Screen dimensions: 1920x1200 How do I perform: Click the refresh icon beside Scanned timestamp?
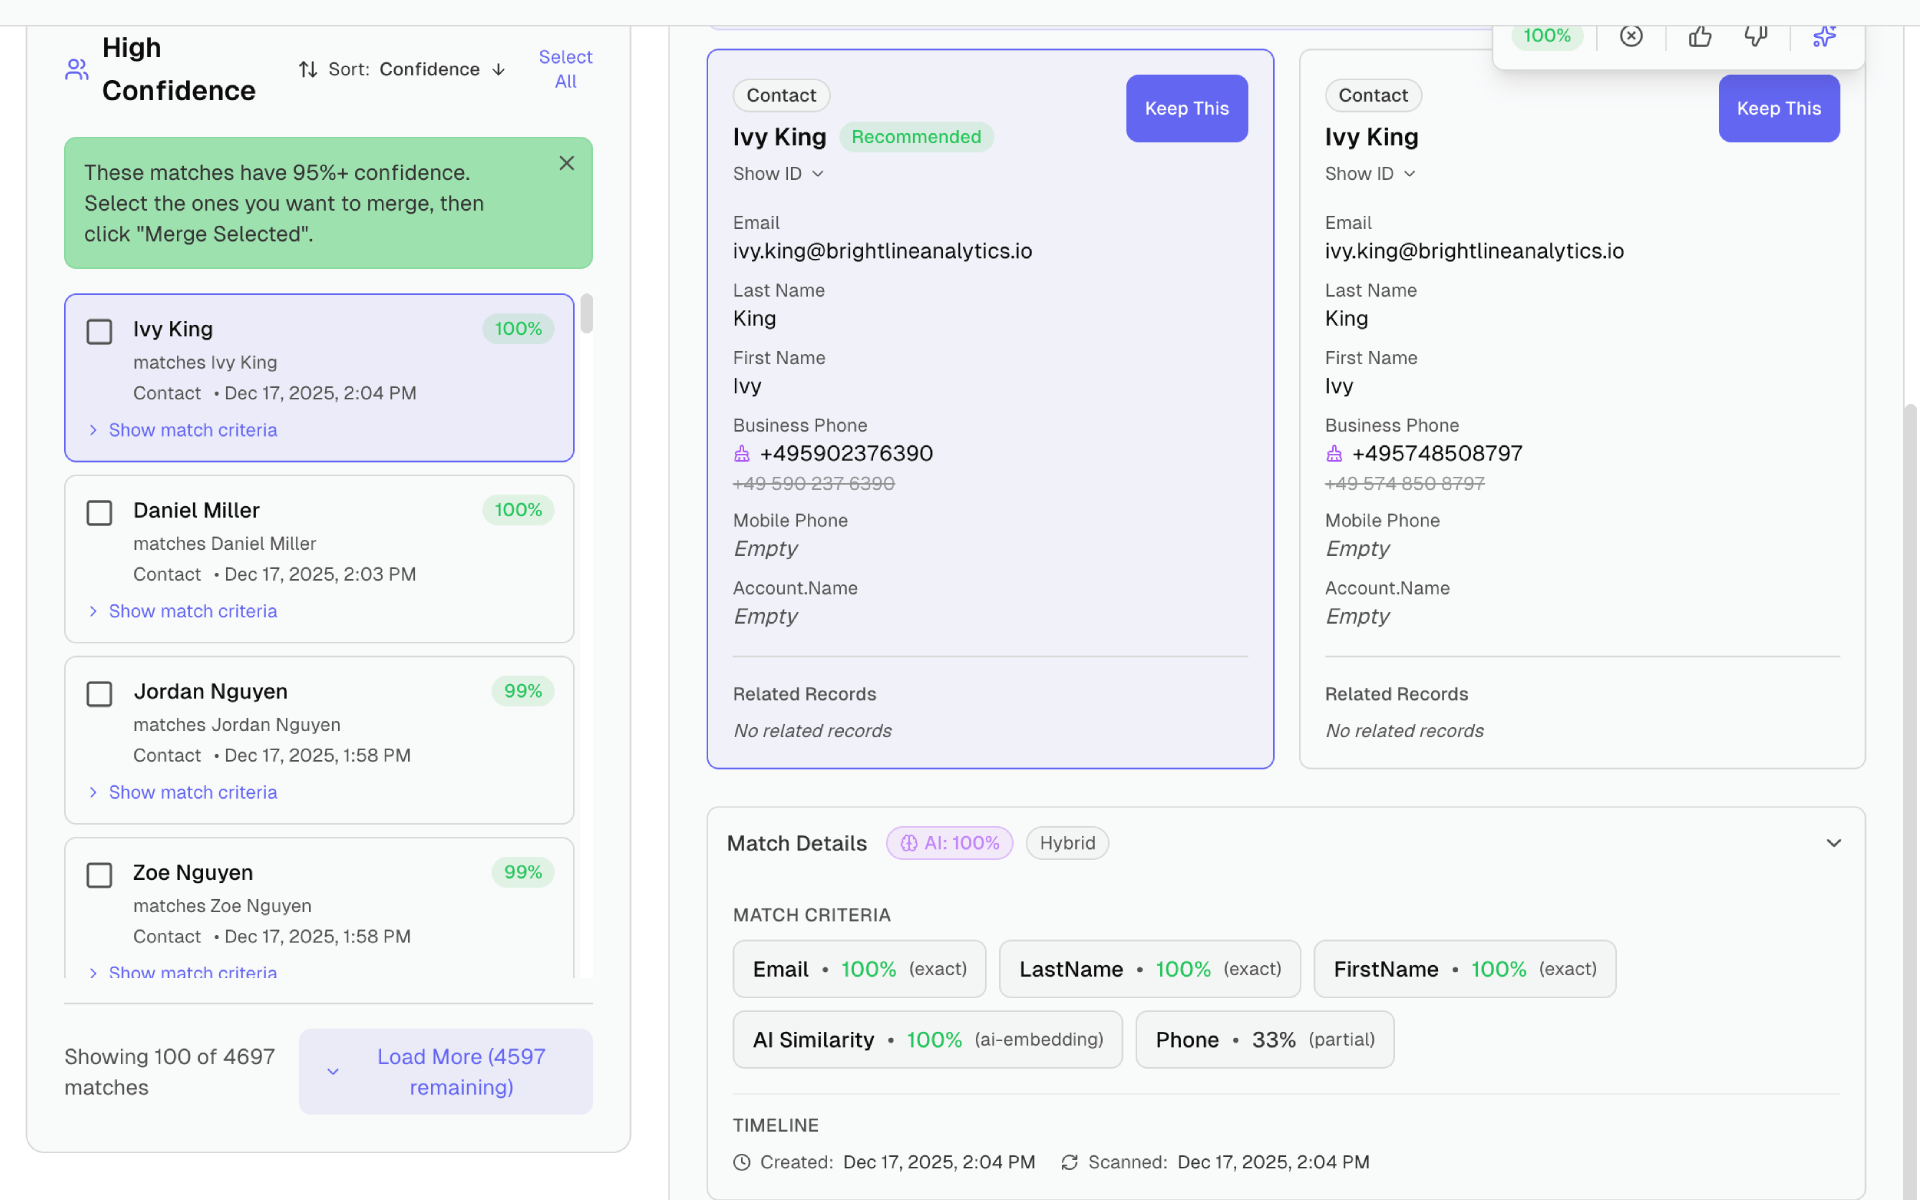(1069, 1162)
